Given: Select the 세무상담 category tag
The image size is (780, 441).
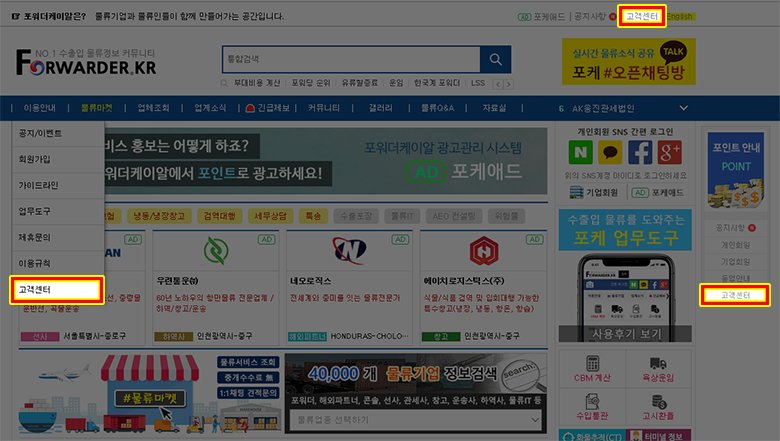Looking at the screenshot, I should 270,216.
